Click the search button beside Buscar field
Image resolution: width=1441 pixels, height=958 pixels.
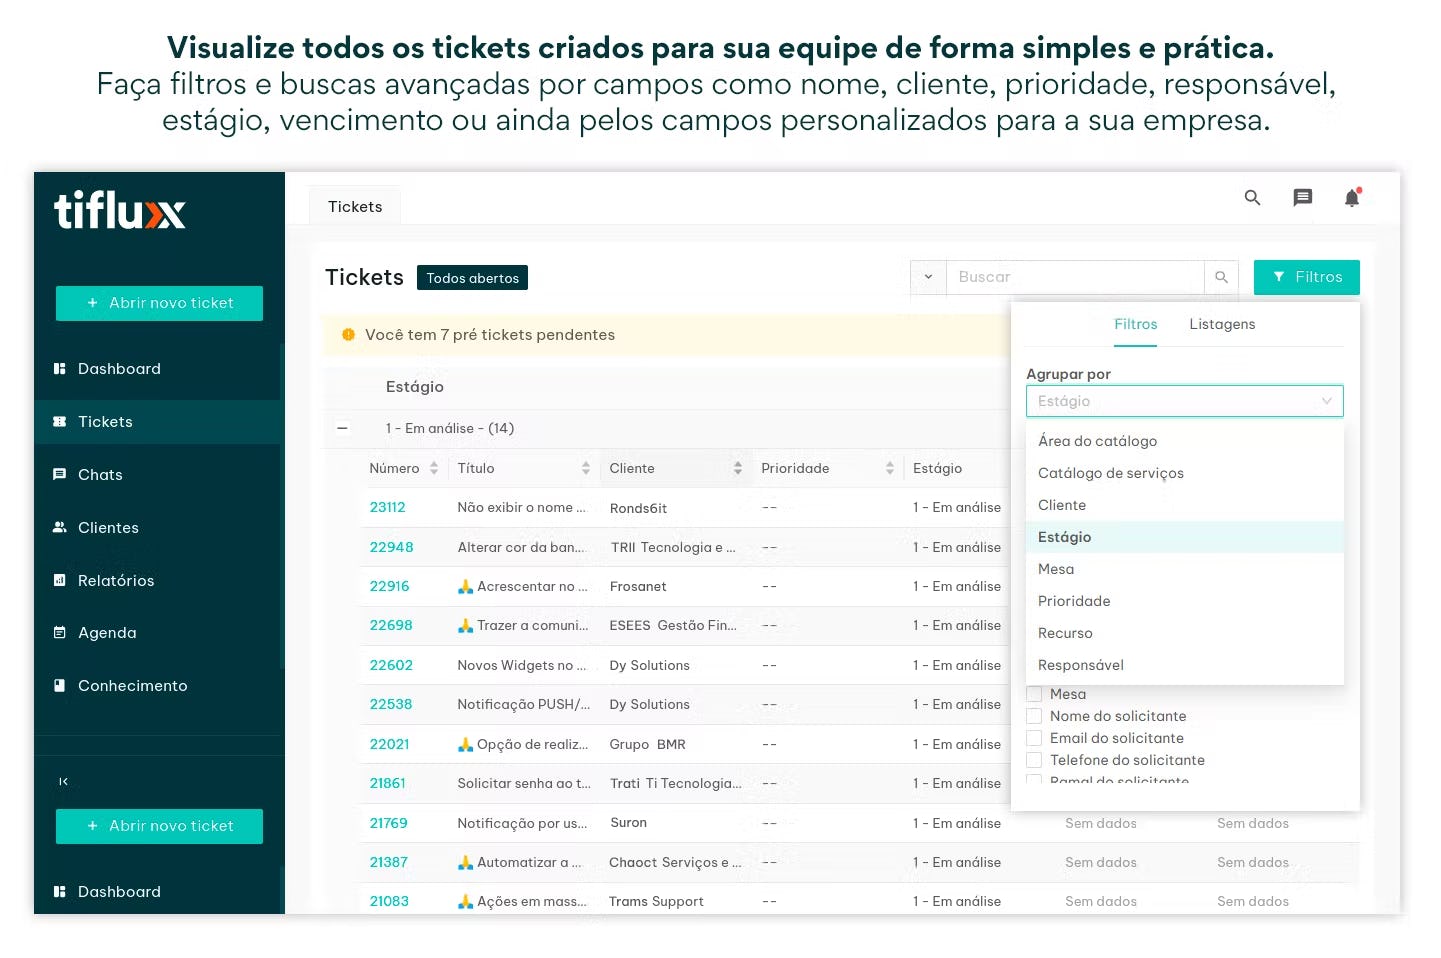click(x=1221, y=277)
